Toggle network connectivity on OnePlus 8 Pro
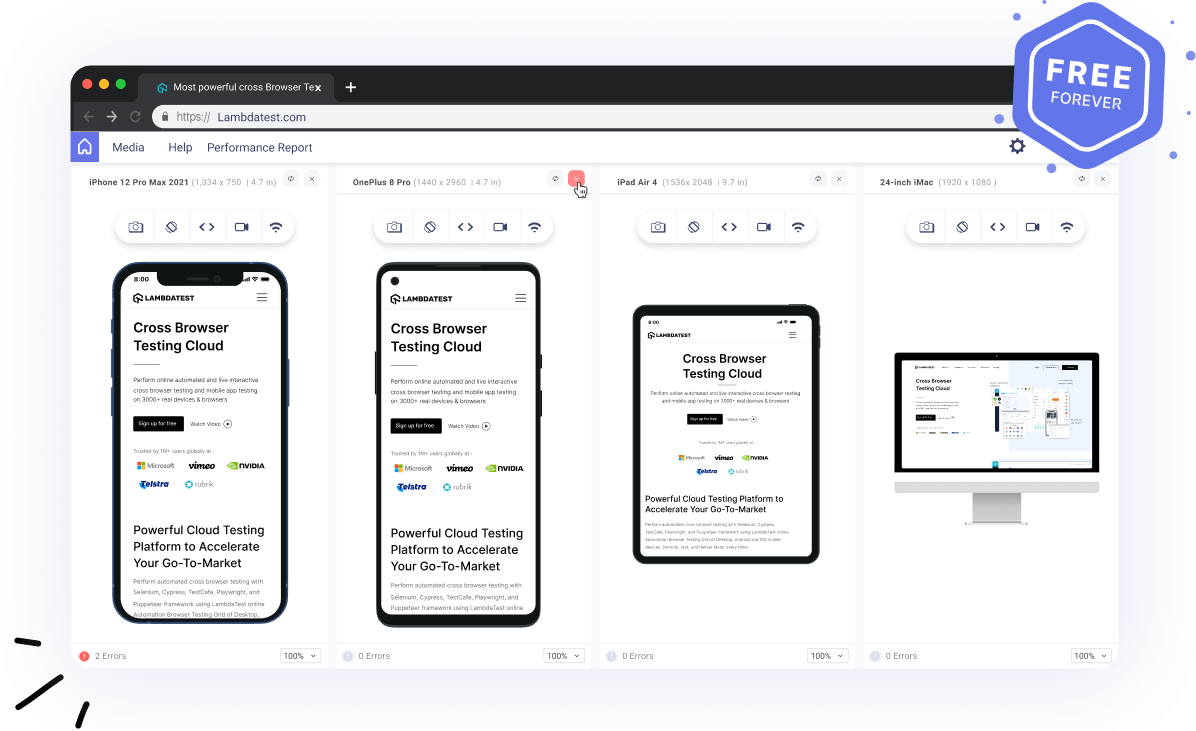The width and height of the screenshot is (1196, 731). (535, 227)
